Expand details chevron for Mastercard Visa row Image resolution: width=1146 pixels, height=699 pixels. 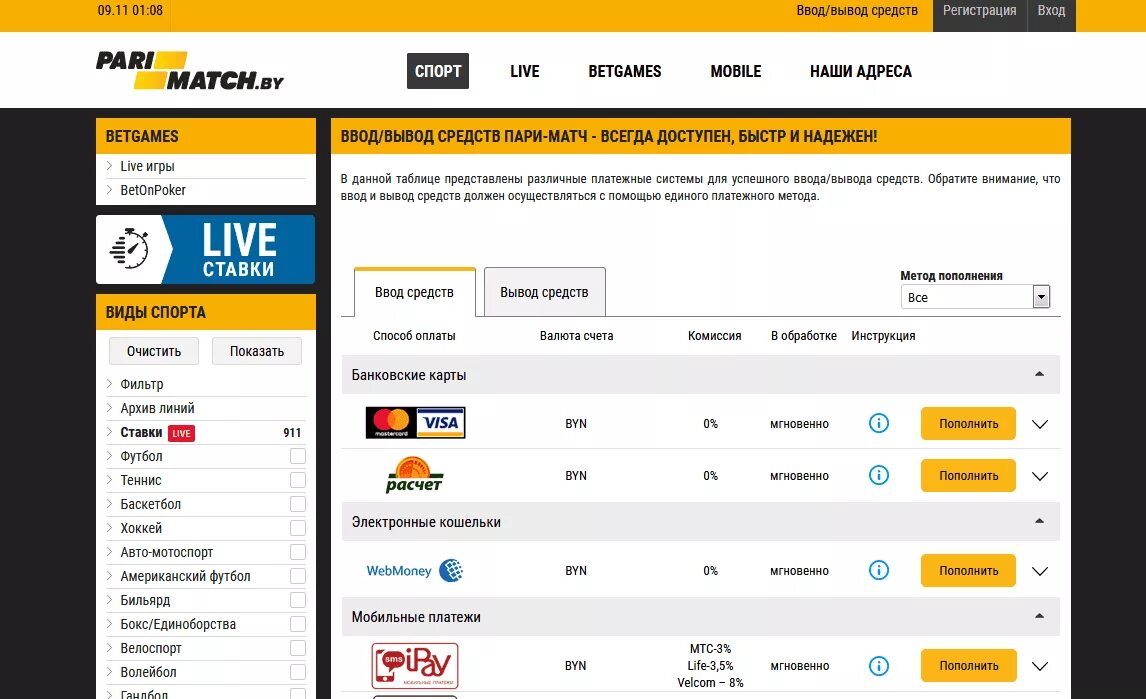1039,424
